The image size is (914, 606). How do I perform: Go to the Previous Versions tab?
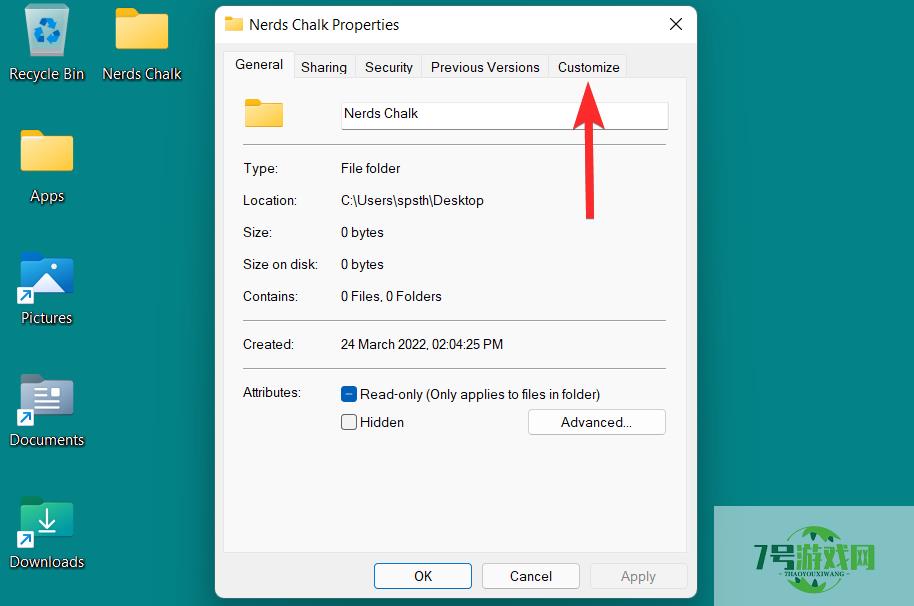point(485,68)
